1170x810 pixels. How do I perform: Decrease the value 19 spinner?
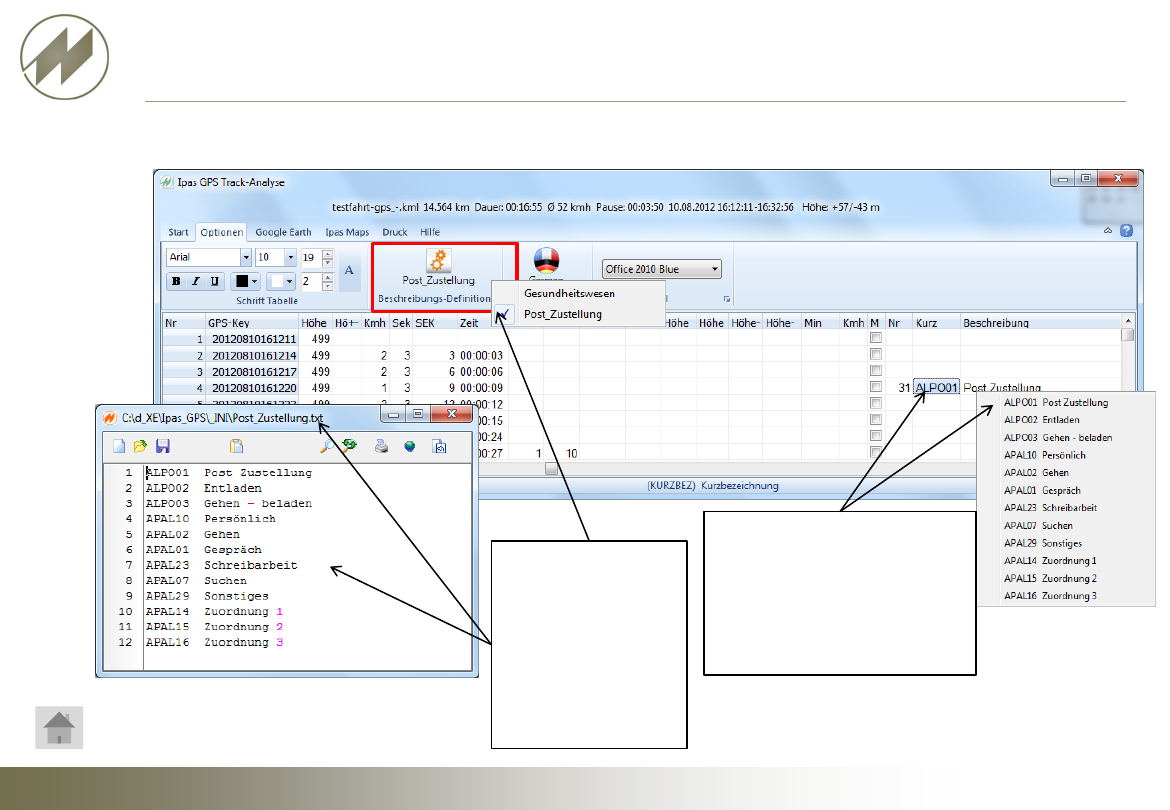[x=327, y=262]
